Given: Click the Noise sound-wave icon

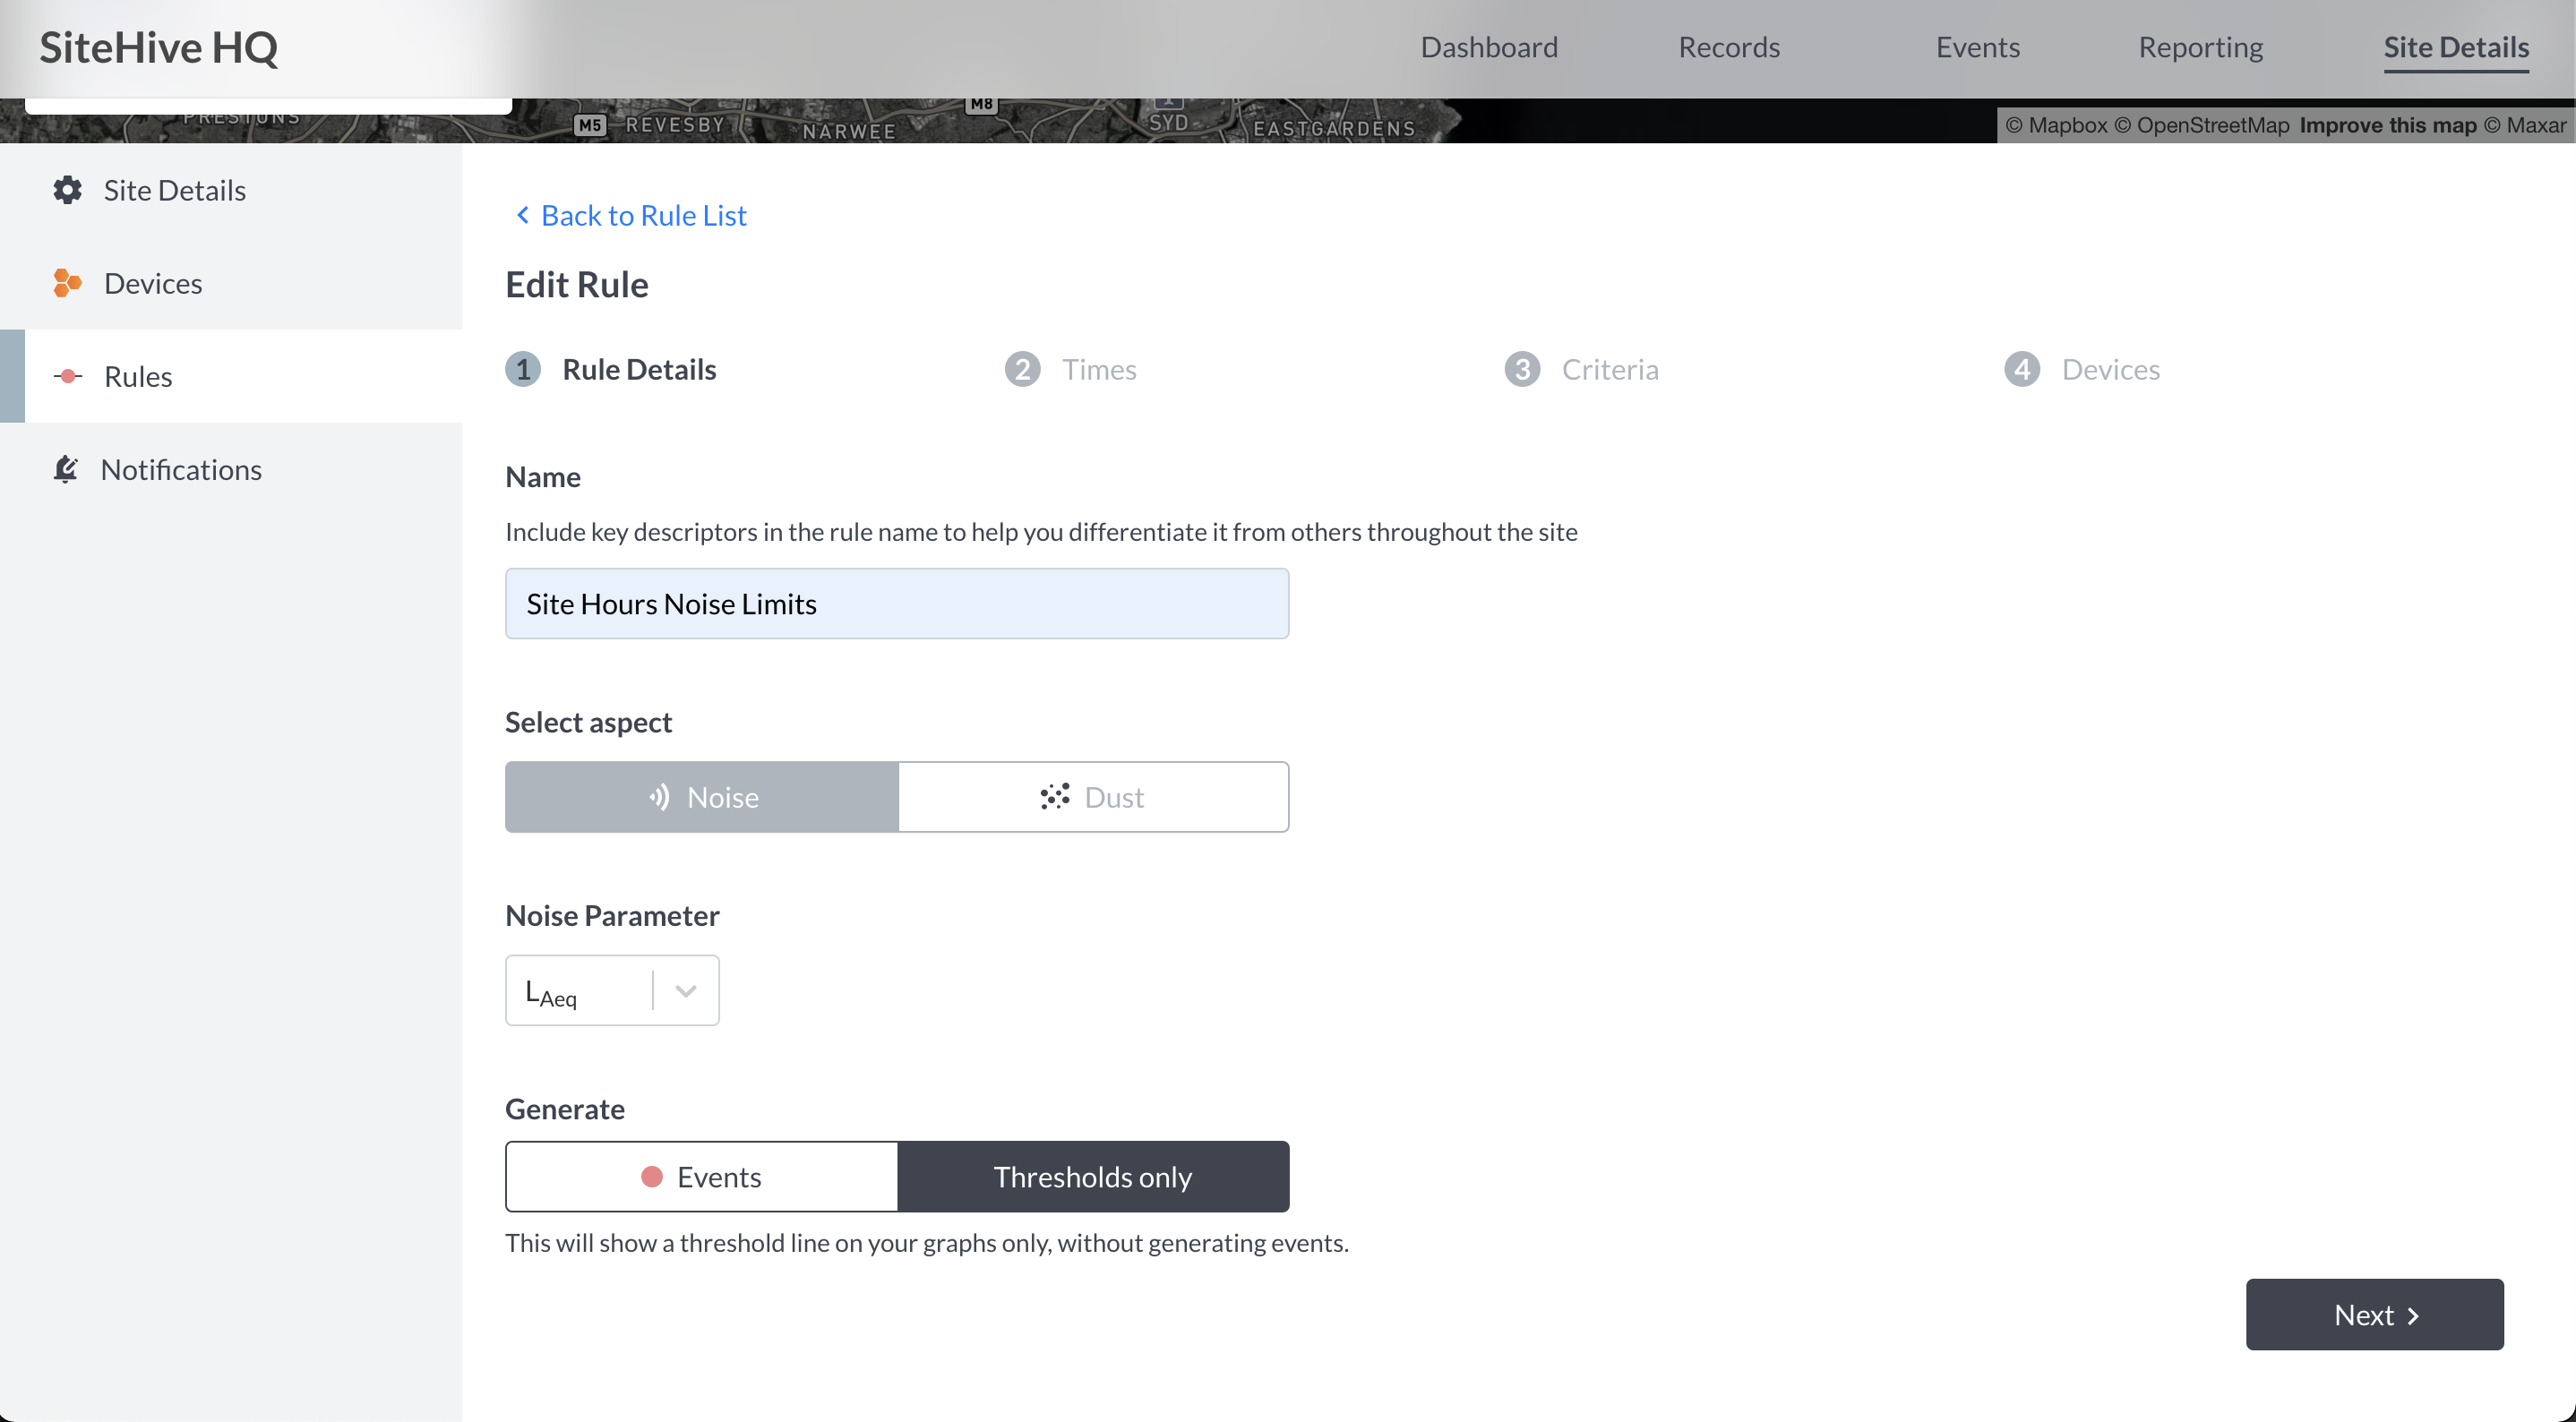Looking at the screenshot, I should (659, 797).
